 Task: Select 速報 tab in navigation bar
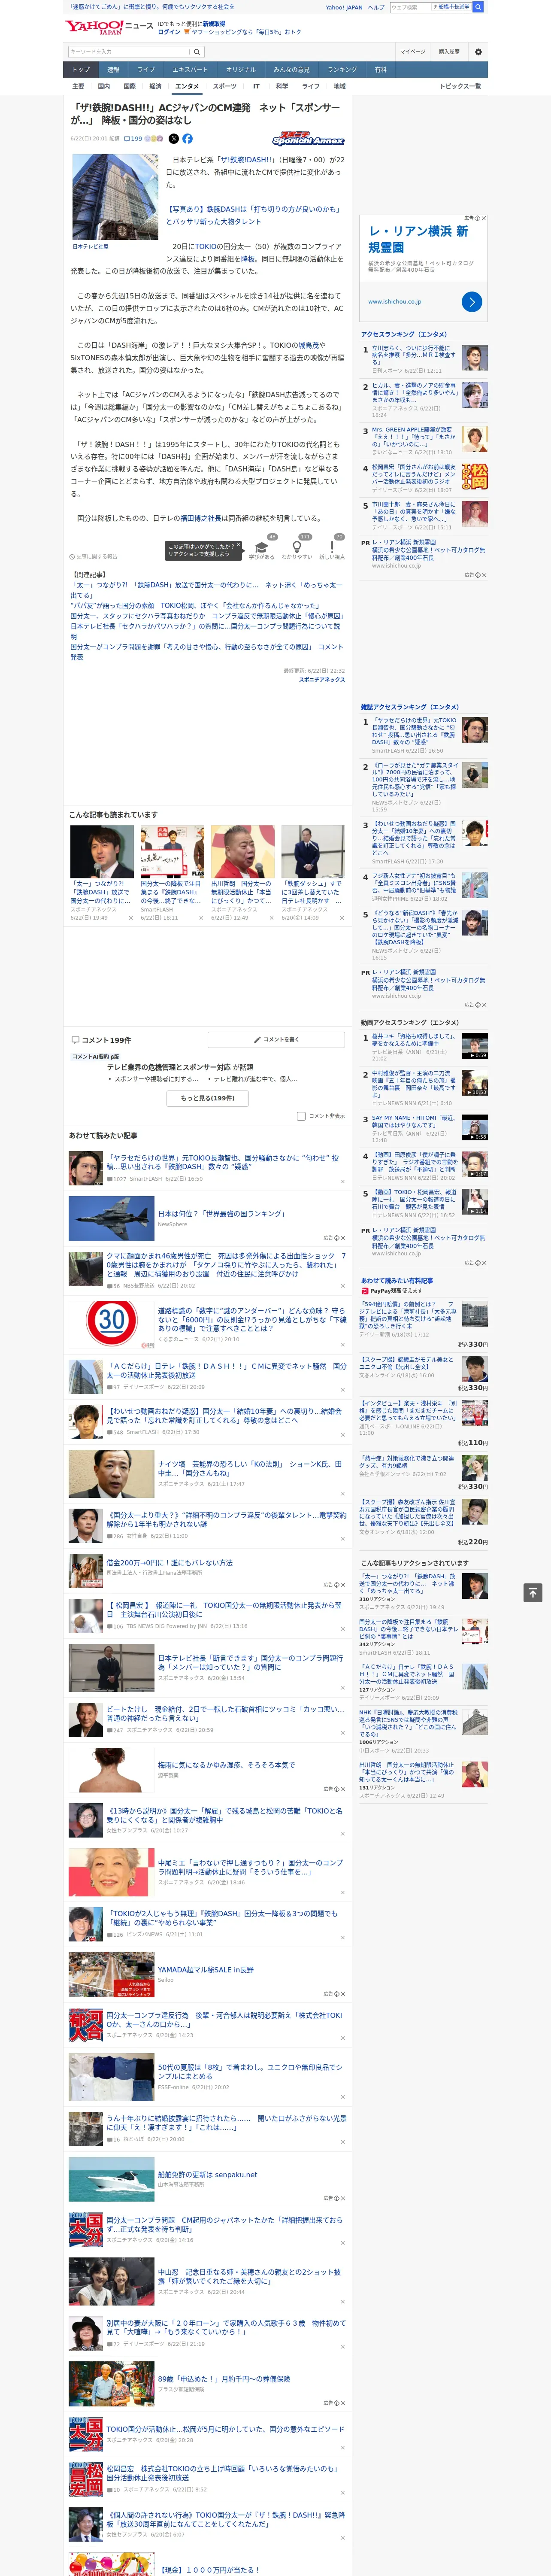pos(113,69)
